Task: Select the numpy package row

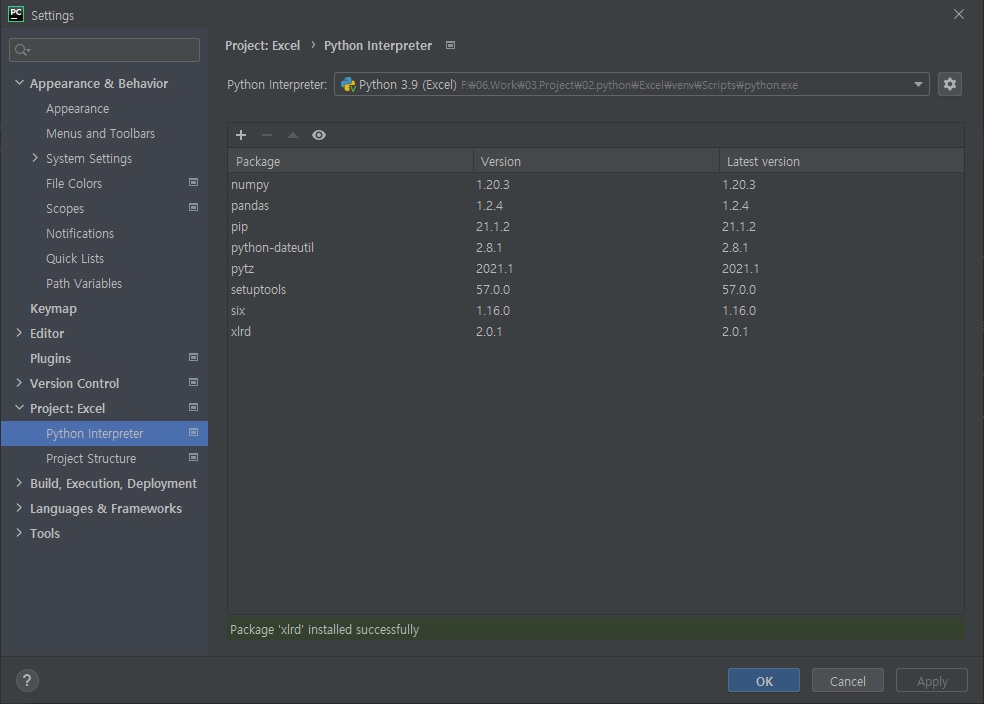Action: point(596,184)
